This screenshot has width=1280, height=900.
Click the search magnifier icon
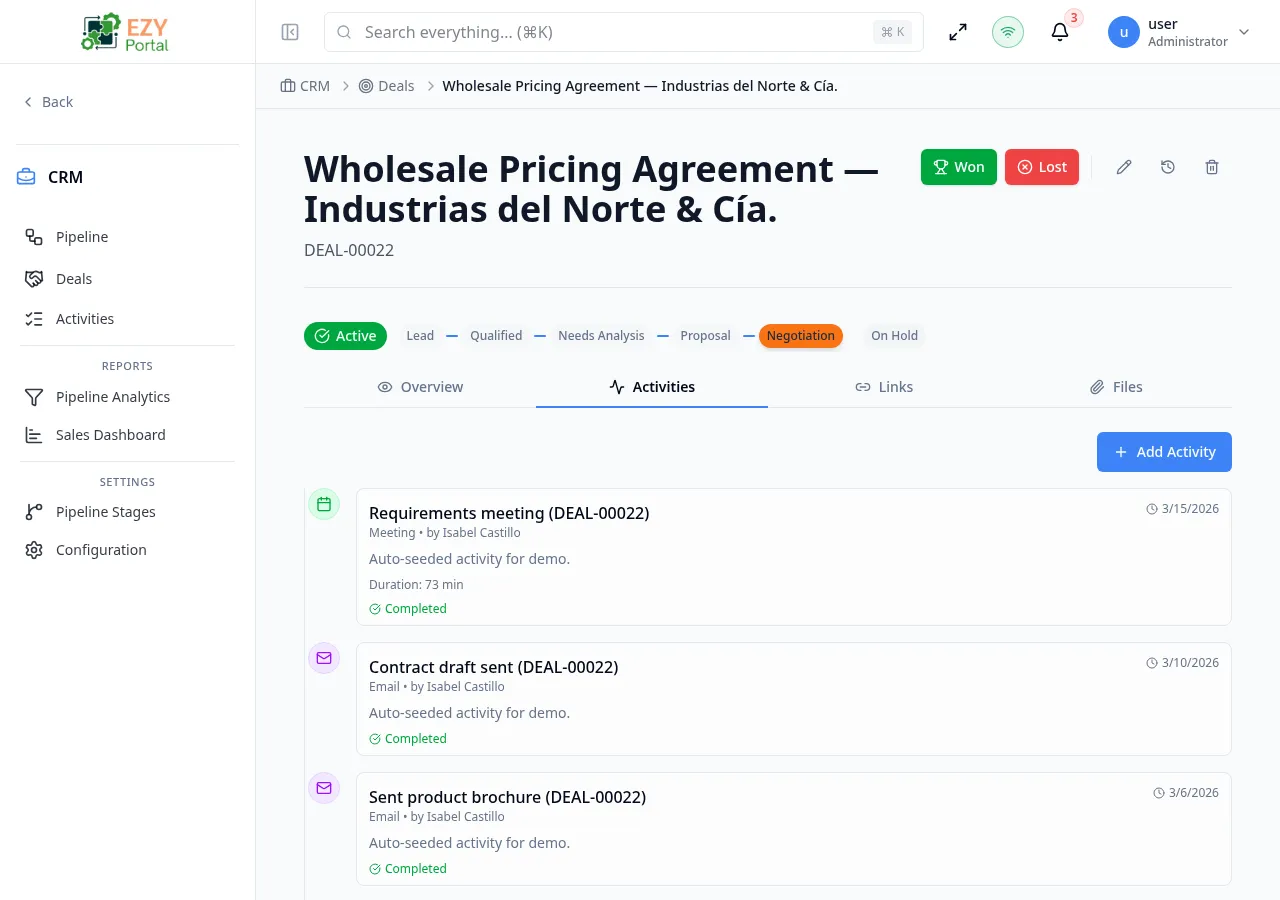[x=344, y=32]
